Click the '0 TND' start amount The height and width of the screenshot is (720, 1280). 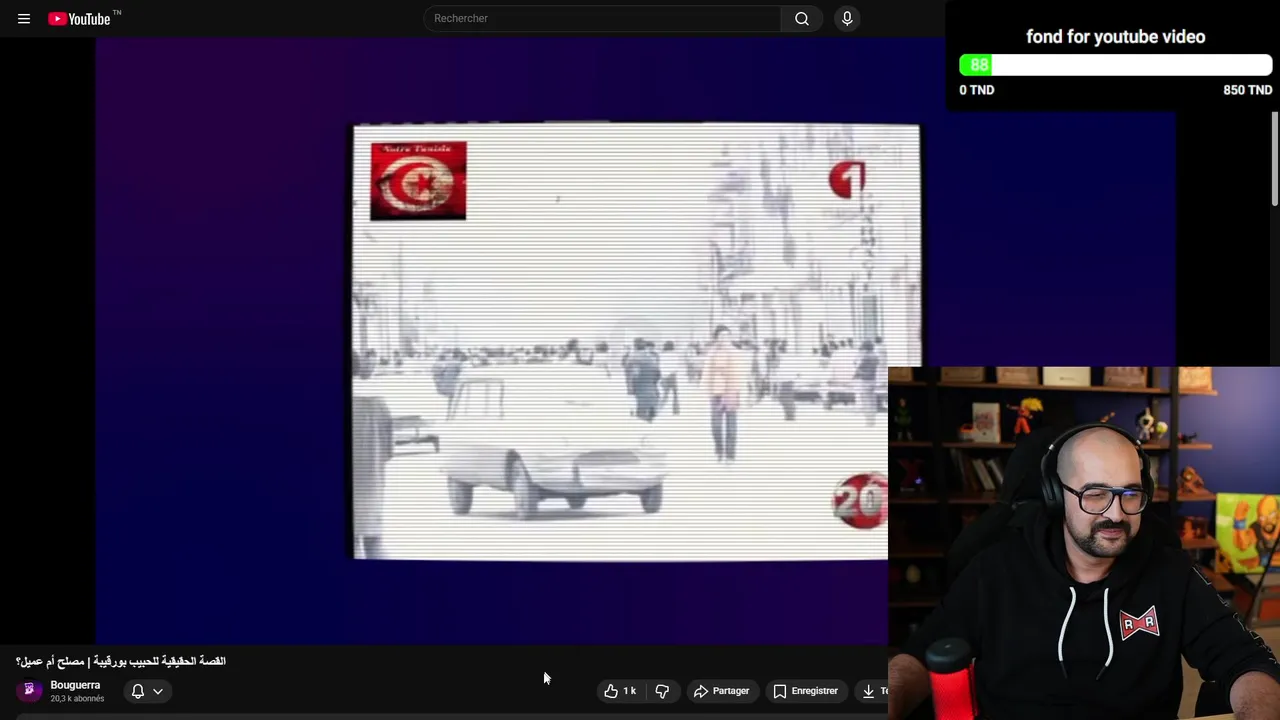click(x=977, y=90)
